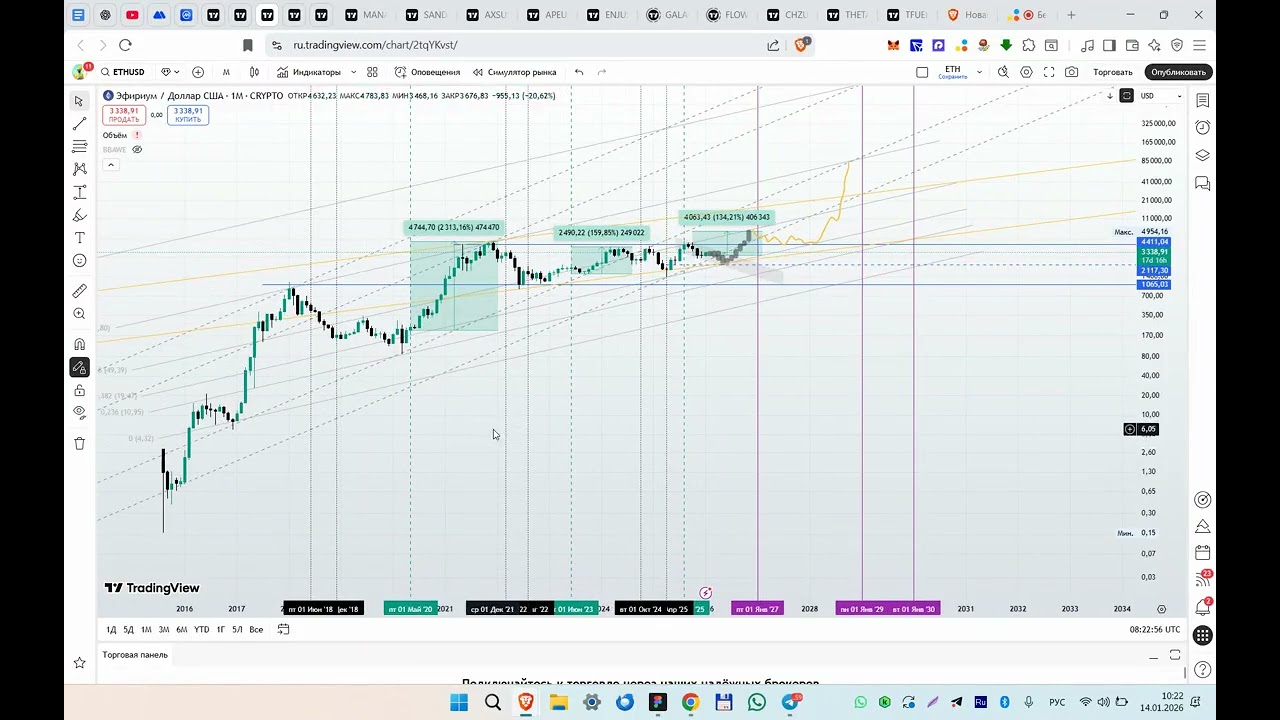The width and height of the screenshot is (1280, 720).
Task: Open chart settings hexagon icon
Action: (1026, 72)
